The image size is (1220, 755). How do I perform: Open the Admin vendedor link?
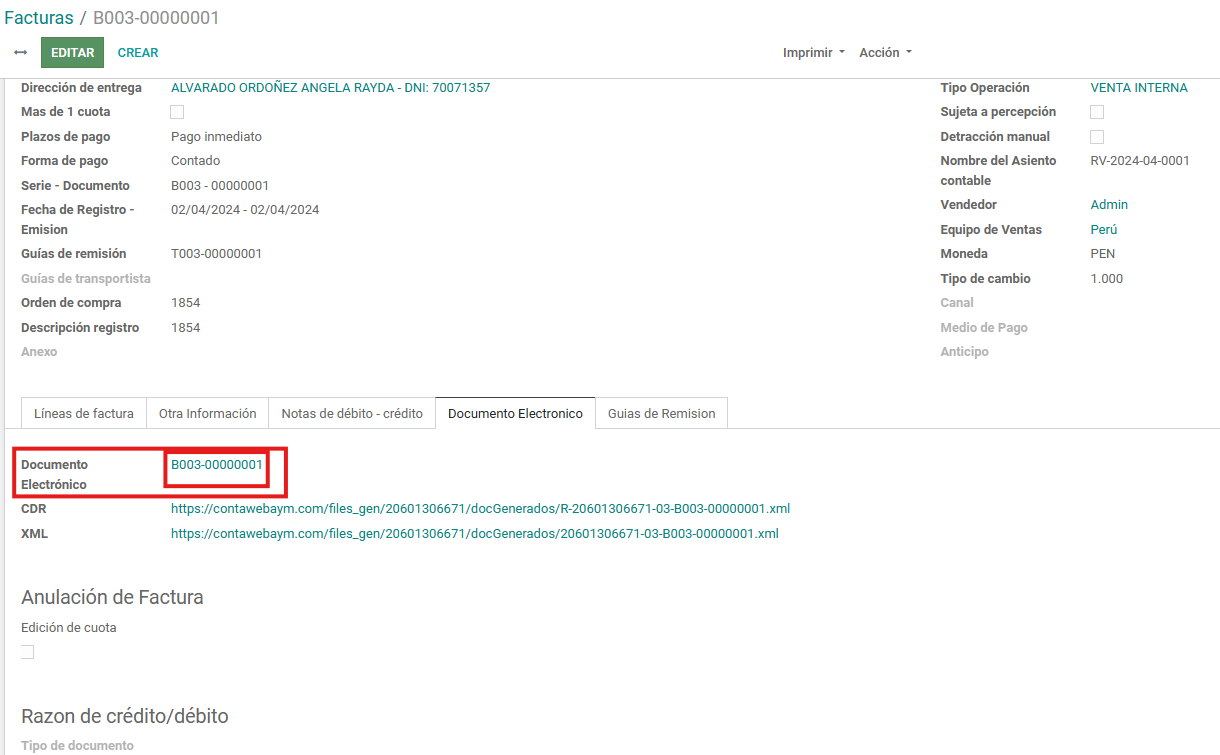click(x=1108, y=205)
